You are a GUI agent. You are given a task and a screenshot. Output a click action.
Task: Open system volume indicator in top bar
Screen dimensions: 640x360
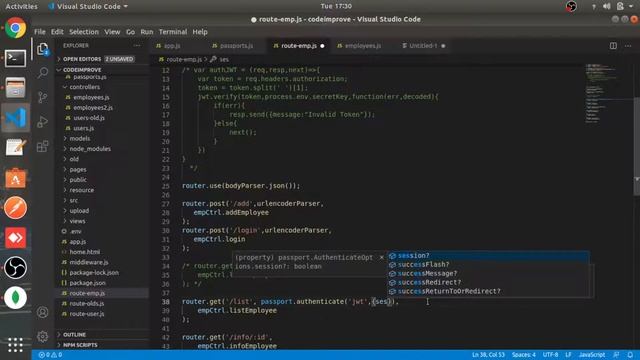(x=607, y=6)
